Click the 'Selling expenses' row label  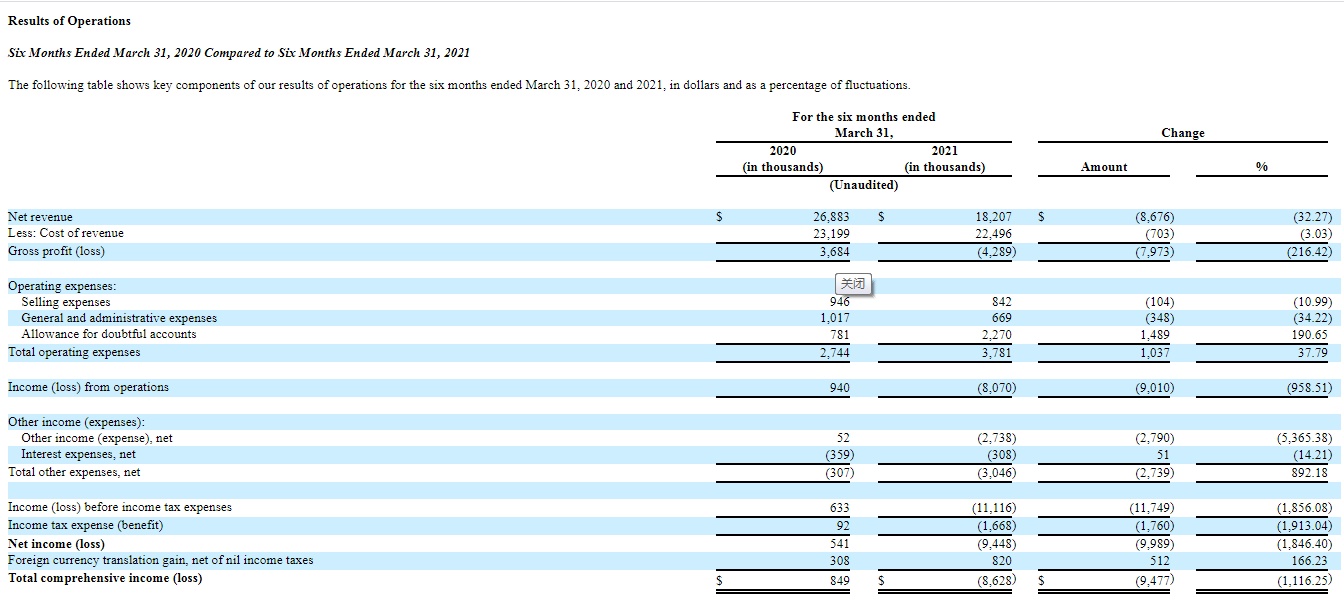coord(66,302)
